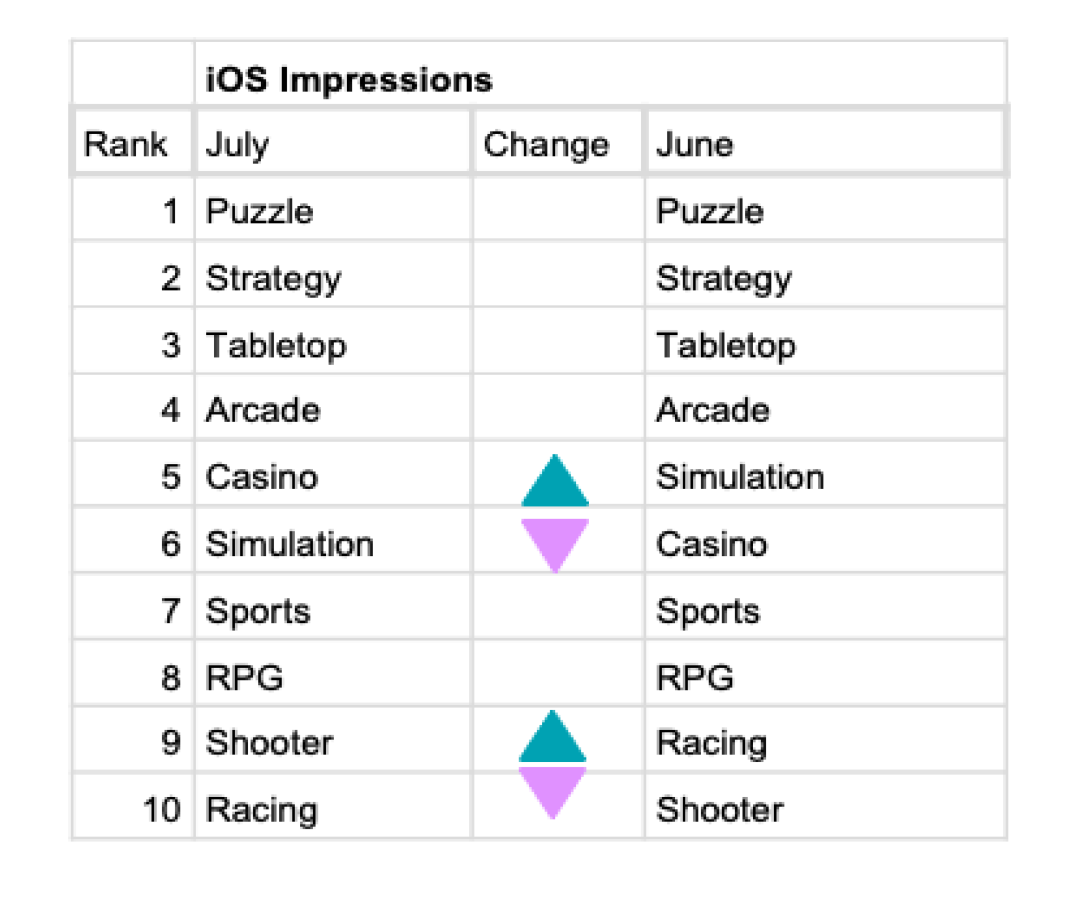Click the June RPG cell
This screenshot has height=904, width=1080.
pos(825,675)
